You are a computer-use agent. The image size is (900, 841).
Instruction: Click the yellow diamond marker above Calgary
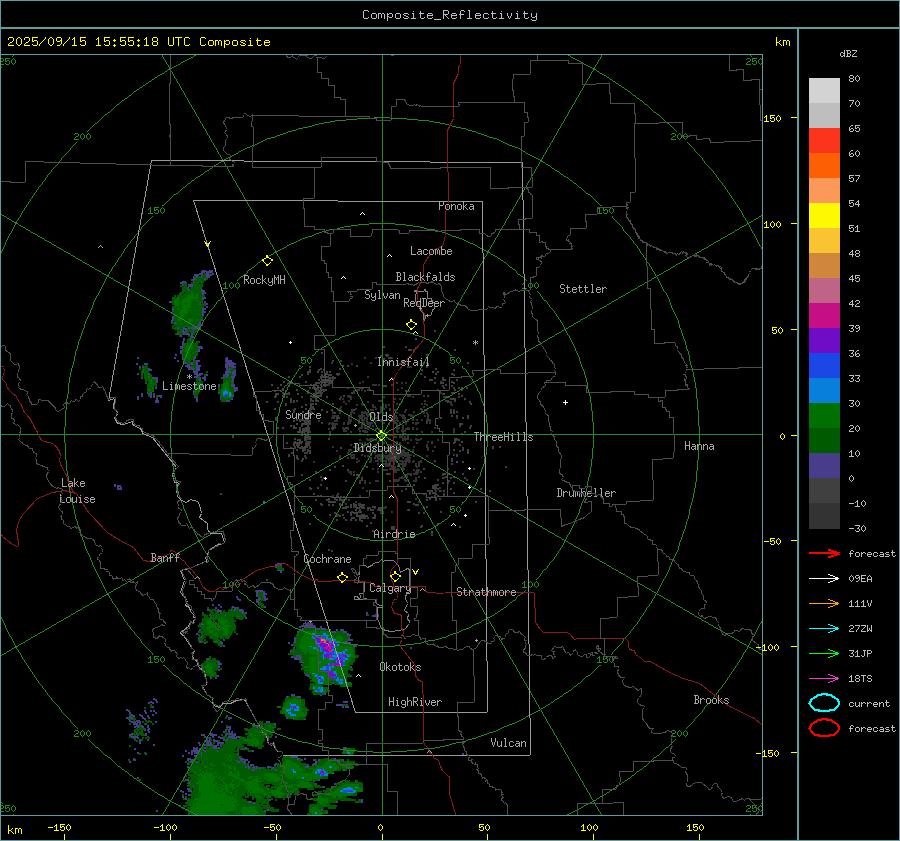pos(395,576)
